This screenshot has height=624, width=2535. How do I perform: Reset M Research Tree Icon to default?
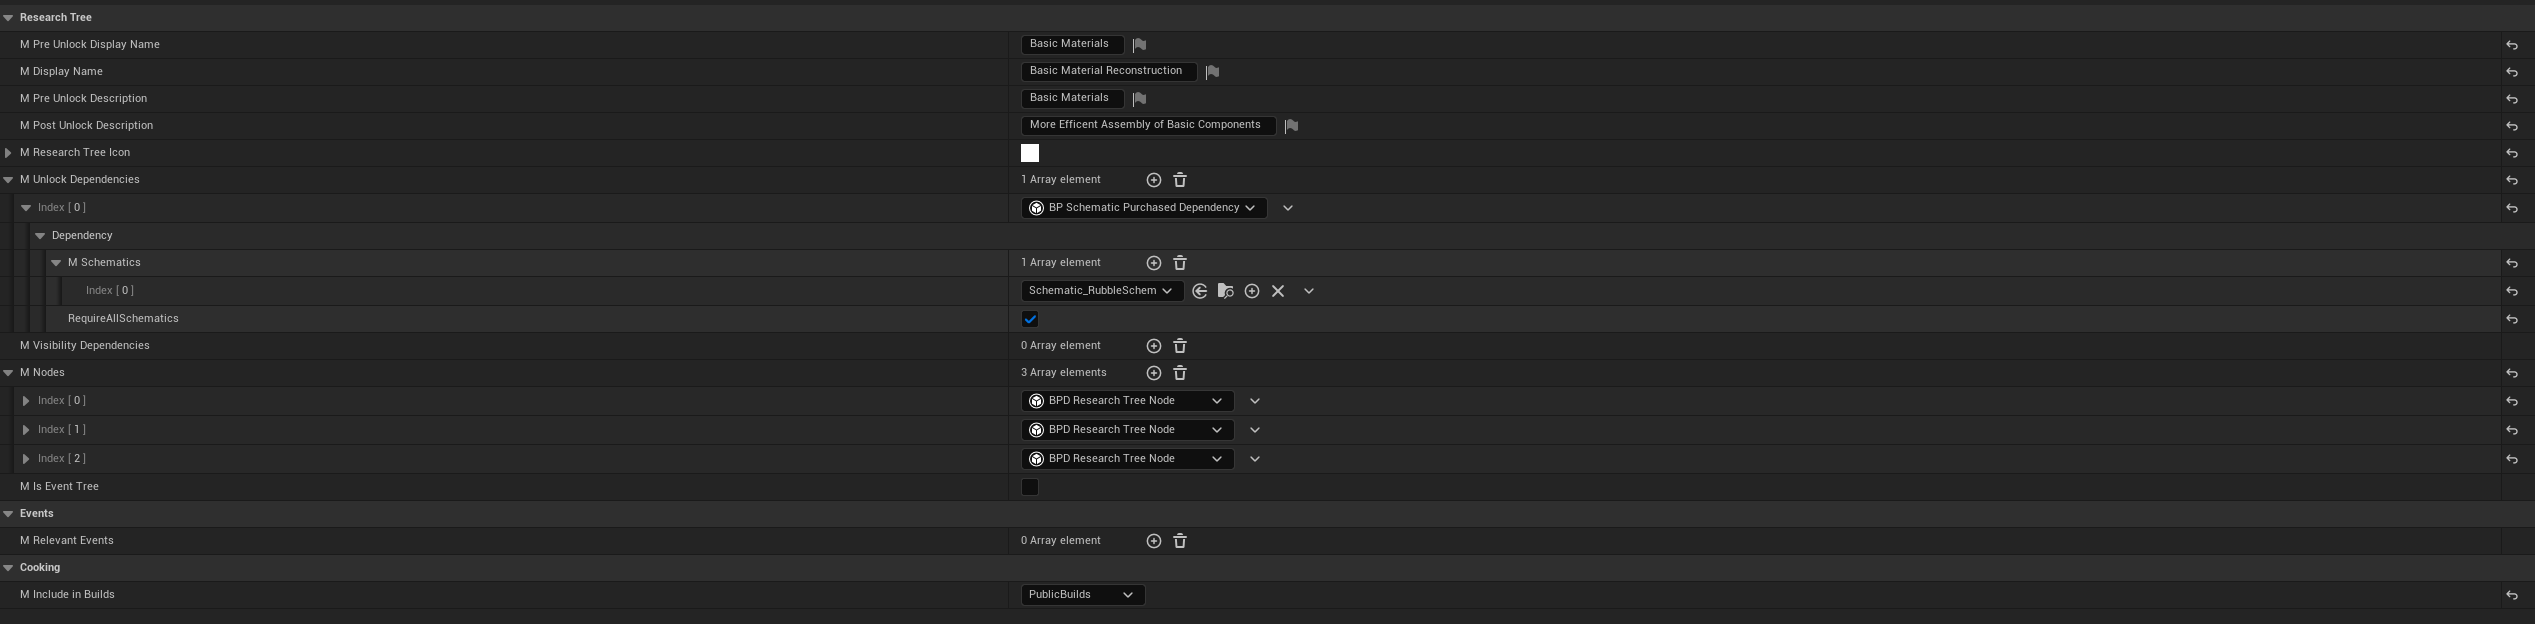point(2511,153)
